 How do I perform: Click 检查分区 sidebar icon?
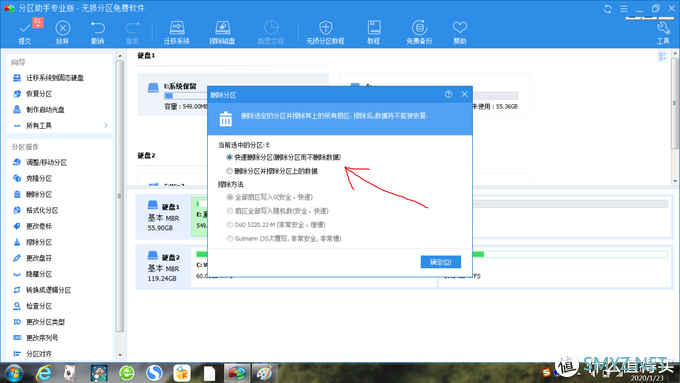[x=17, y=306]
